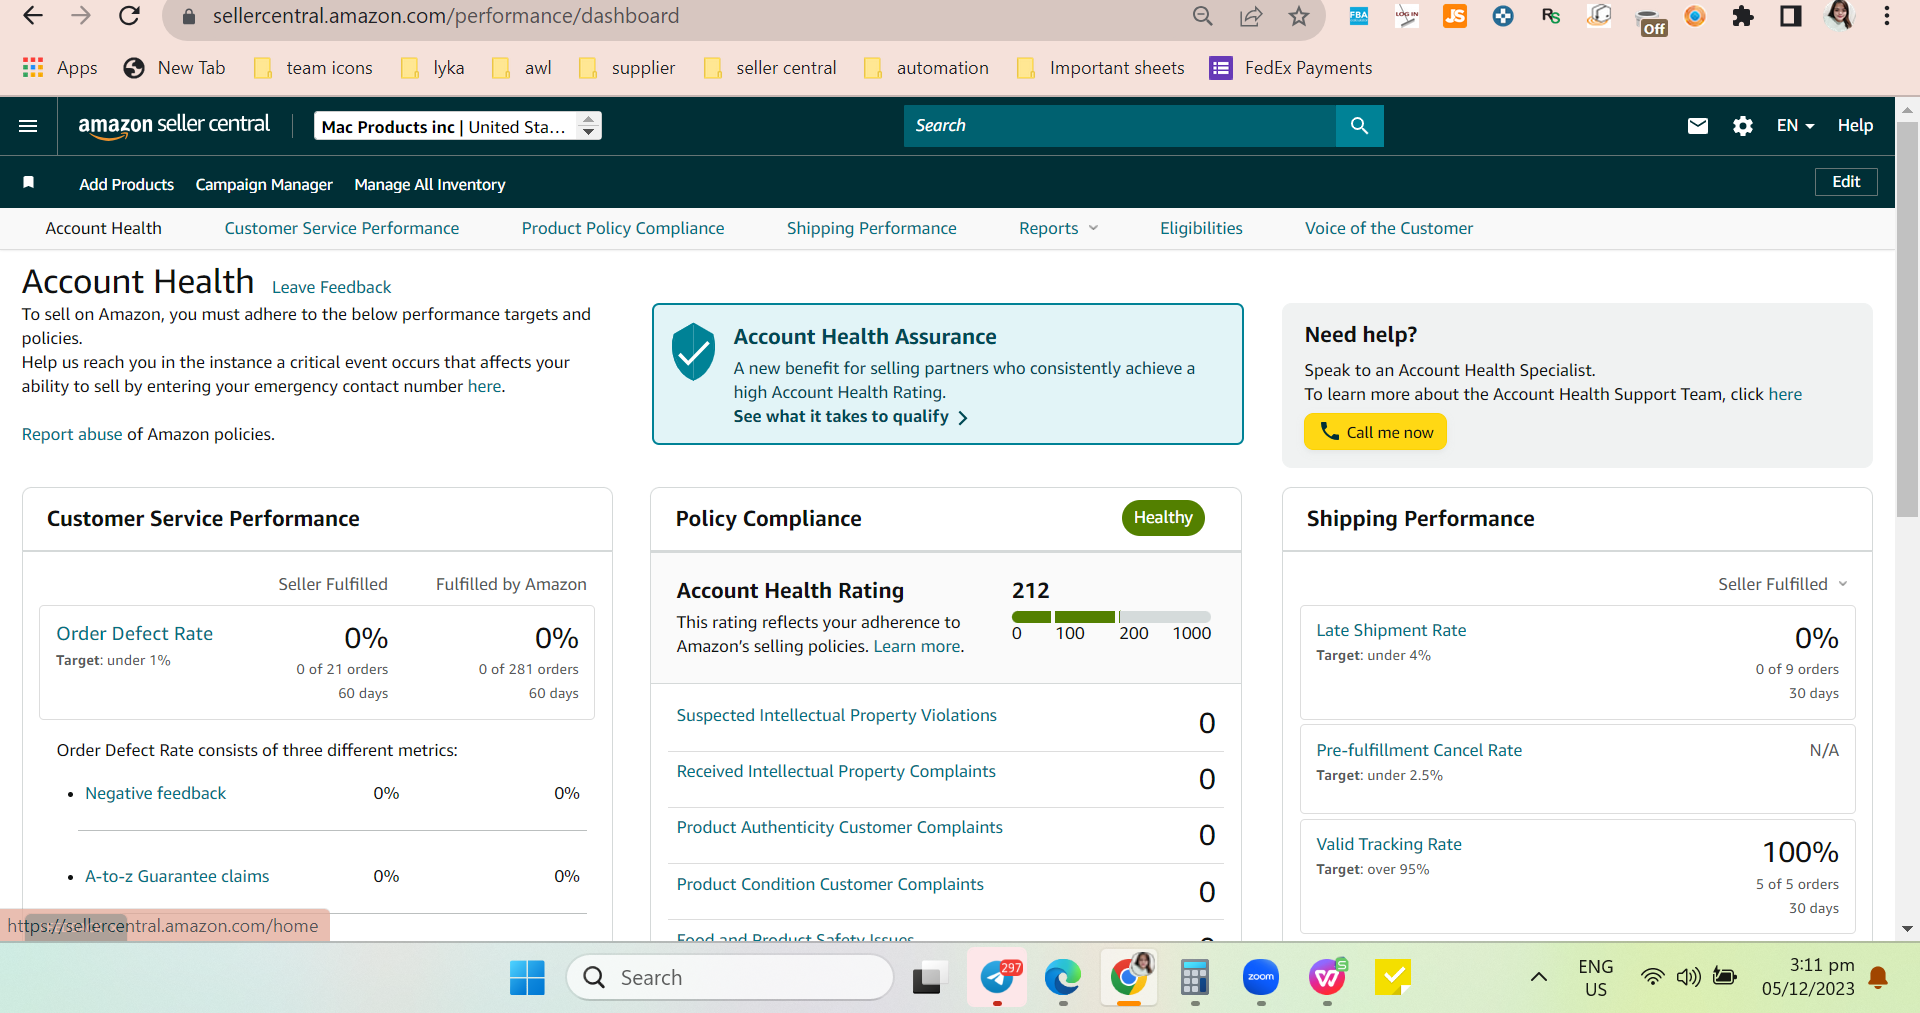Open Suspected Intellectual Property Violations
The height and width of the screenshot is (1013, 1920).
tap(837, 715)
